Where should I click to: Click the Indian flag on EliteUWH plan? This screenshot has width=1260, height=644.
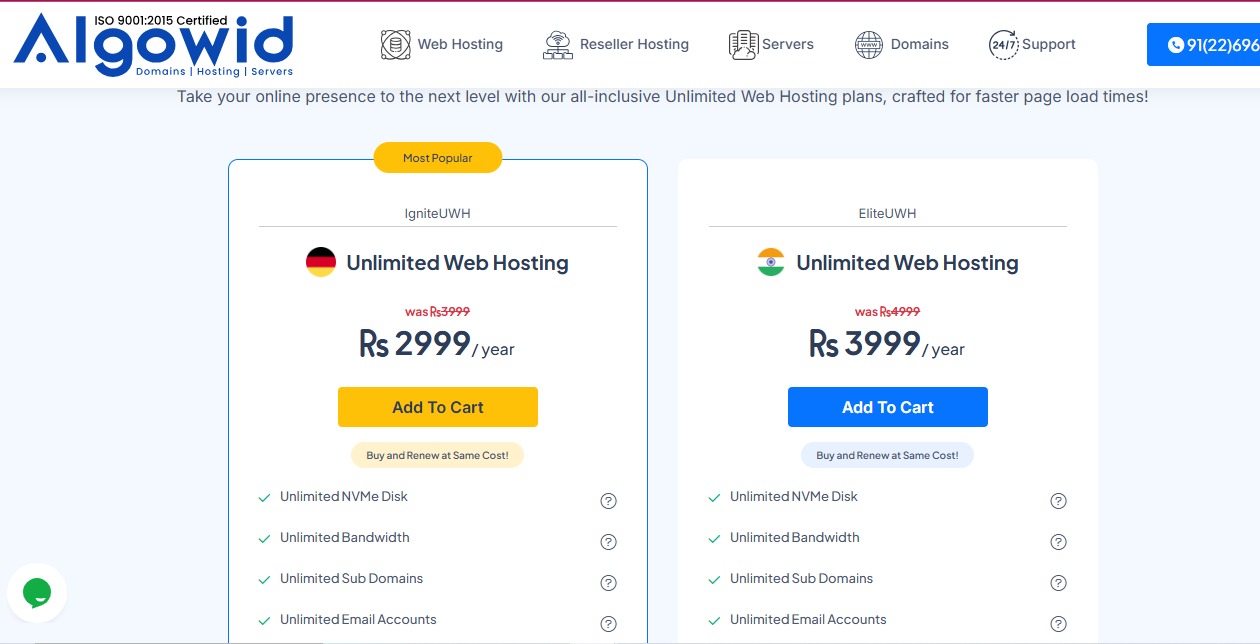click(x=771, y=263)
